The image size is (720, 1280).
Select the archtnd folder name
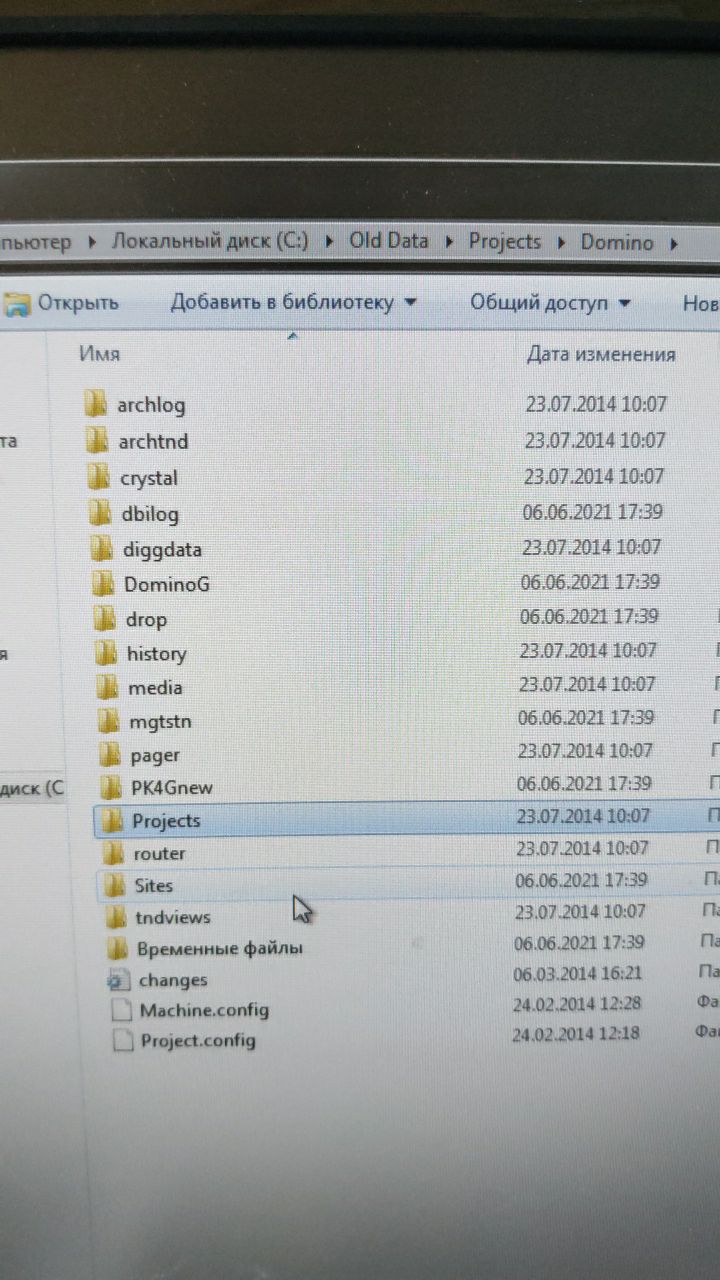pyautogui.click(x=153, y=441)
